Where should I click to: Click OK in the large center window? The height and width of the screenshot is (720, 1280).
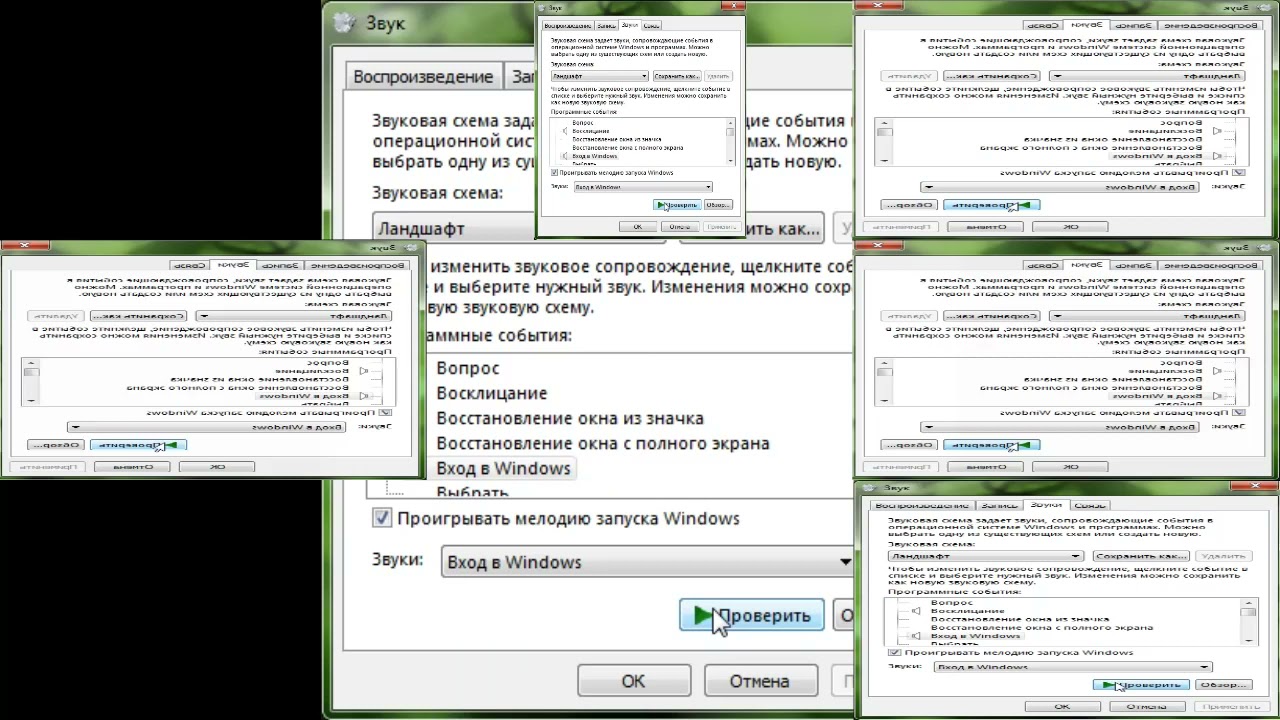[634, 681]
